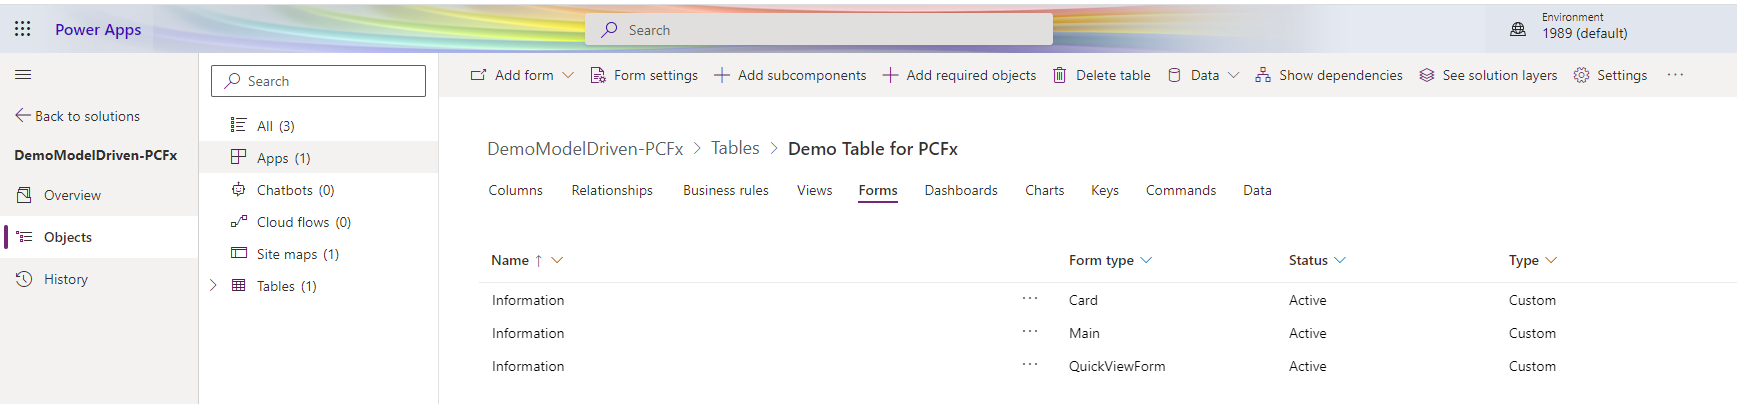Click the objects search field
The height and width of the screenshot is (404, 1737).
[x=318, y=81]
